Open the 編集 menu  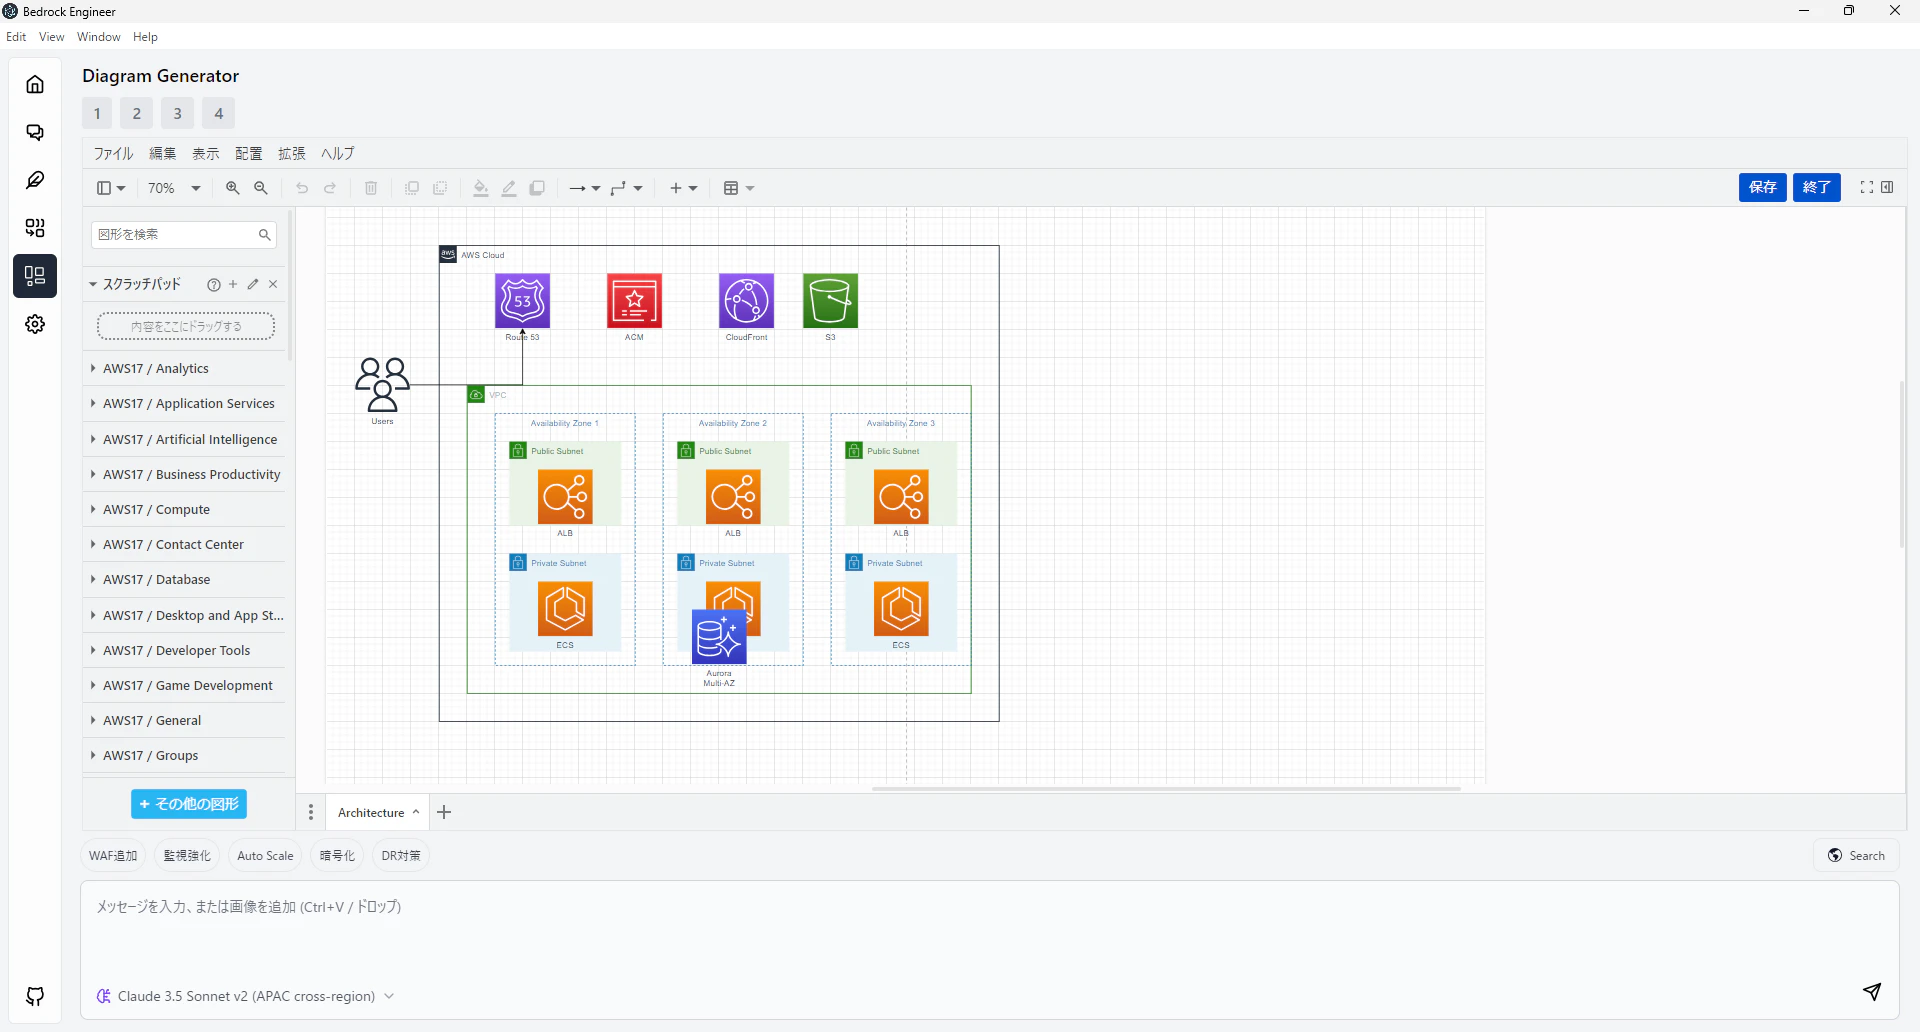[x=163, y=154]
